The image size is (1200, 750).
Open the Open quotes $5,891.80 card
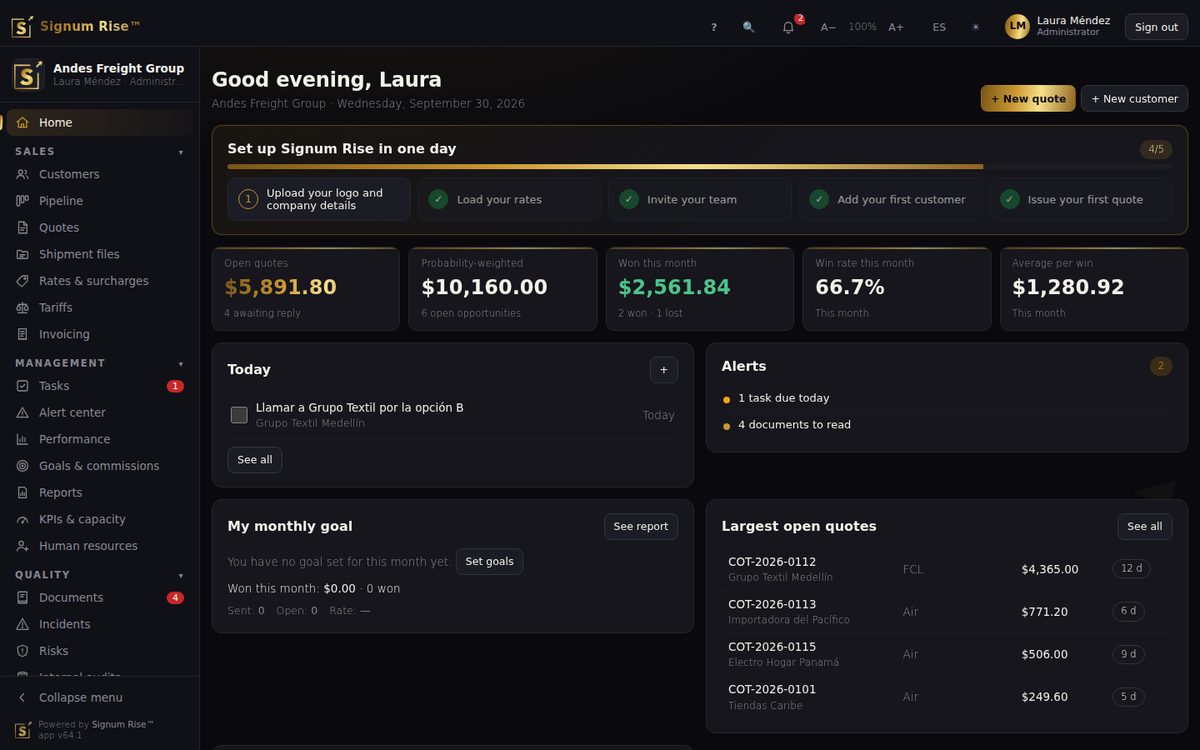(306, 289)
